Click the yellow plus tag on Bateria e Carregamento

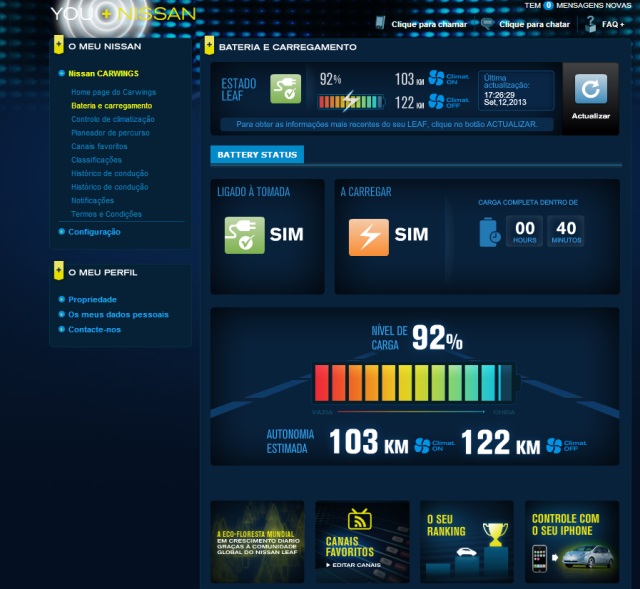209,46
